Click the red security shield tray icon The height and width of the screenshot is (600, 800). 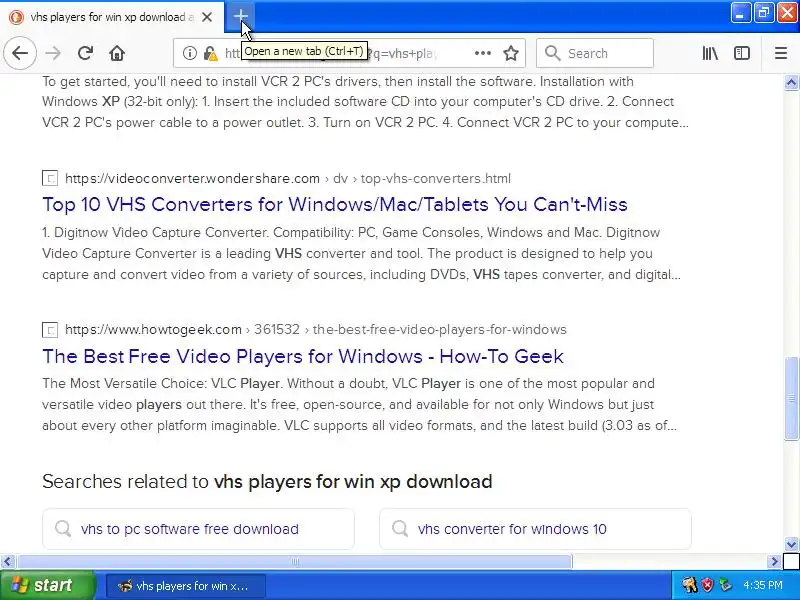(707, 585)
